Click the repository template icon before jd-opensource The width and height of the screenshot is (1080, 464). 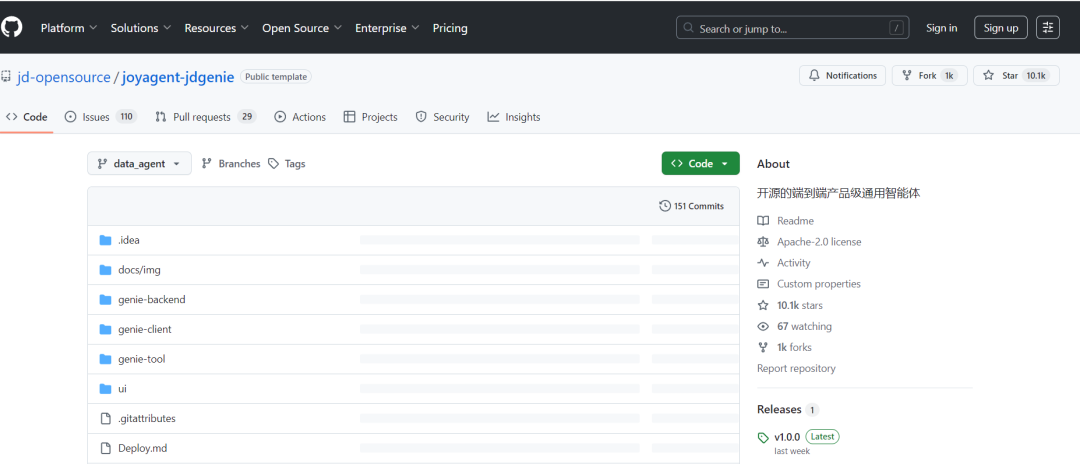pos(6,76)
